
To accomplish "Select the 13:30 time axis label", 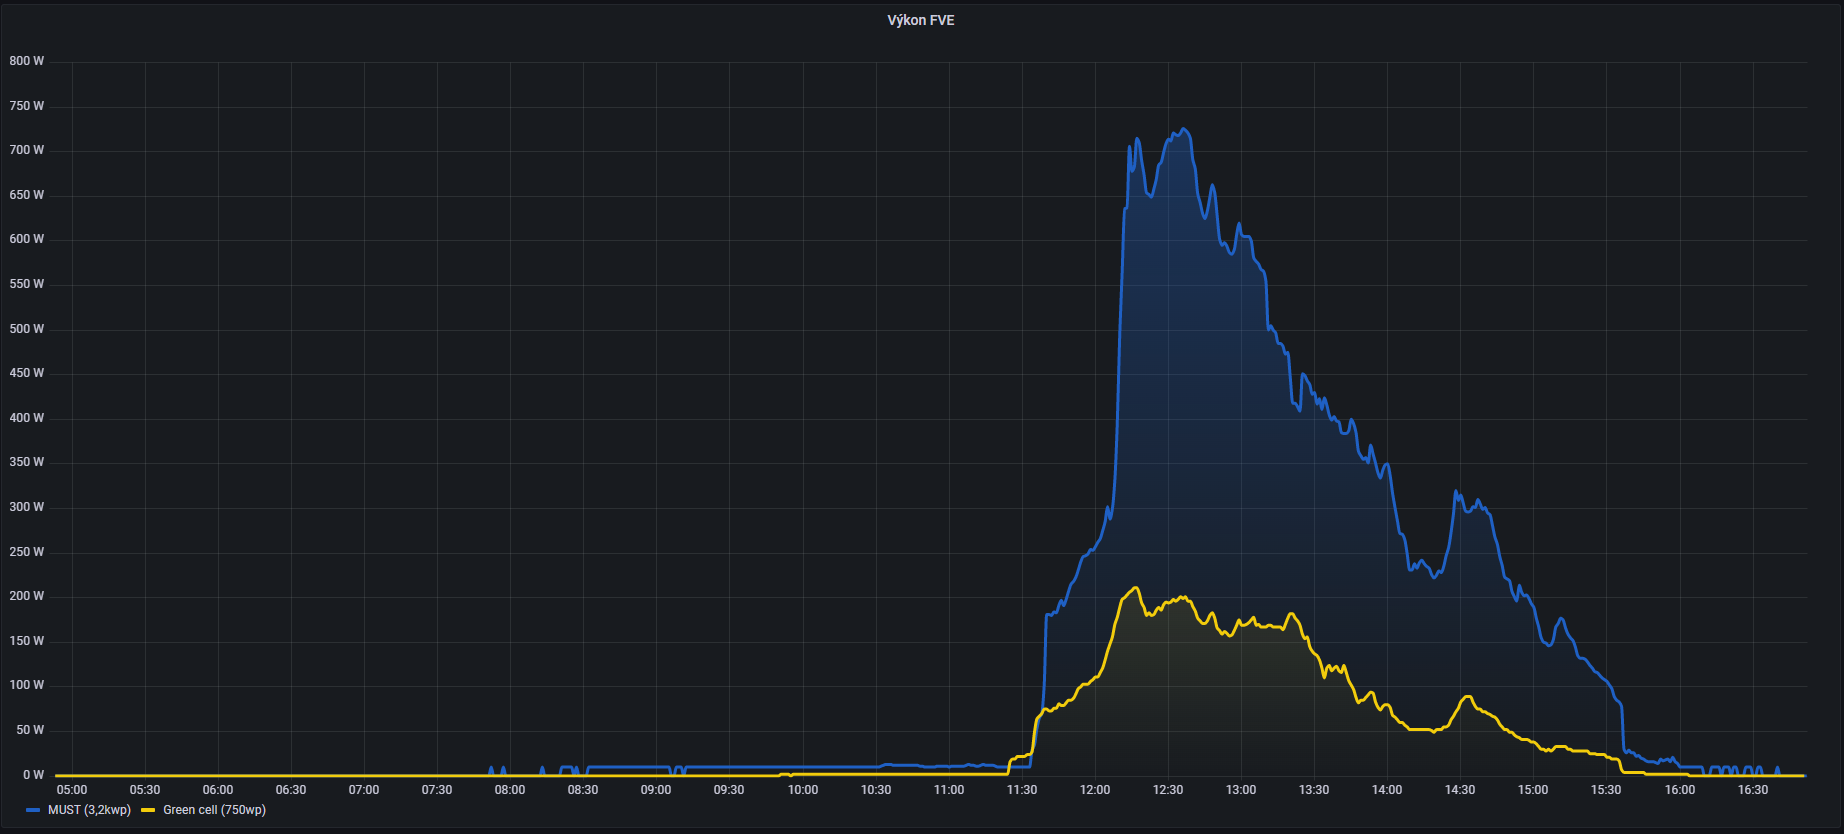I will pyautogui.click(x=1314, y=790).
